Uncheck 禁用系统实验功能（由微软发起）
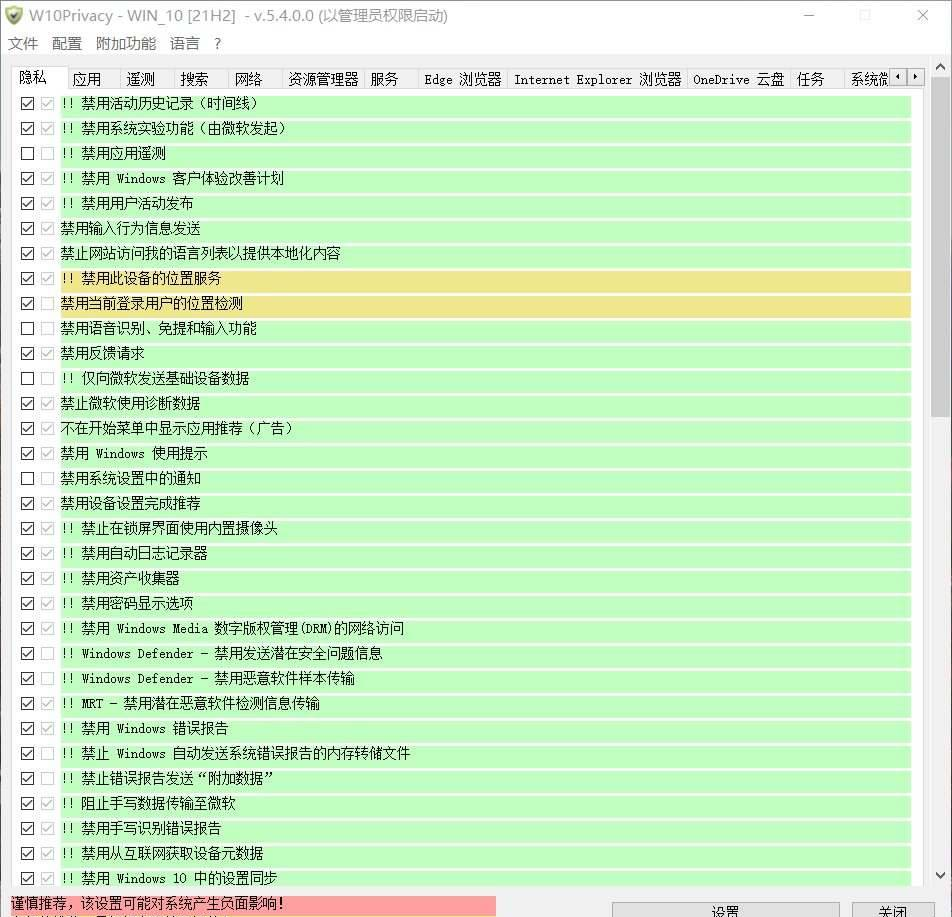The image size is (952, 917). point(27,129)
